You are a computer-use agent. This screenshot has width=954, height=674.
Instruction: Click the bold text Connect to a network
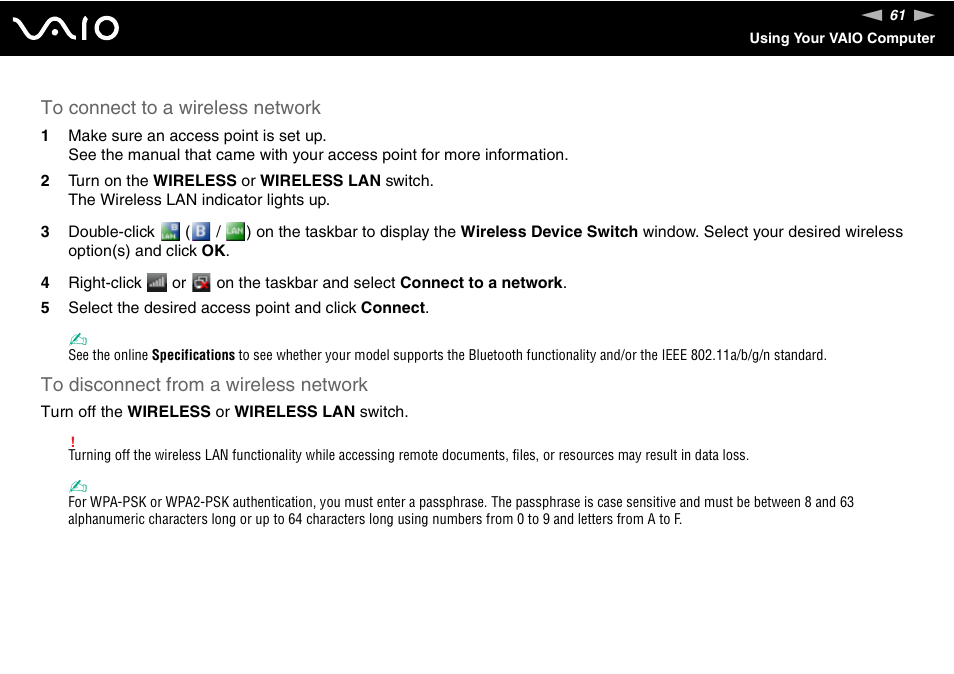(x=481, y=283)
